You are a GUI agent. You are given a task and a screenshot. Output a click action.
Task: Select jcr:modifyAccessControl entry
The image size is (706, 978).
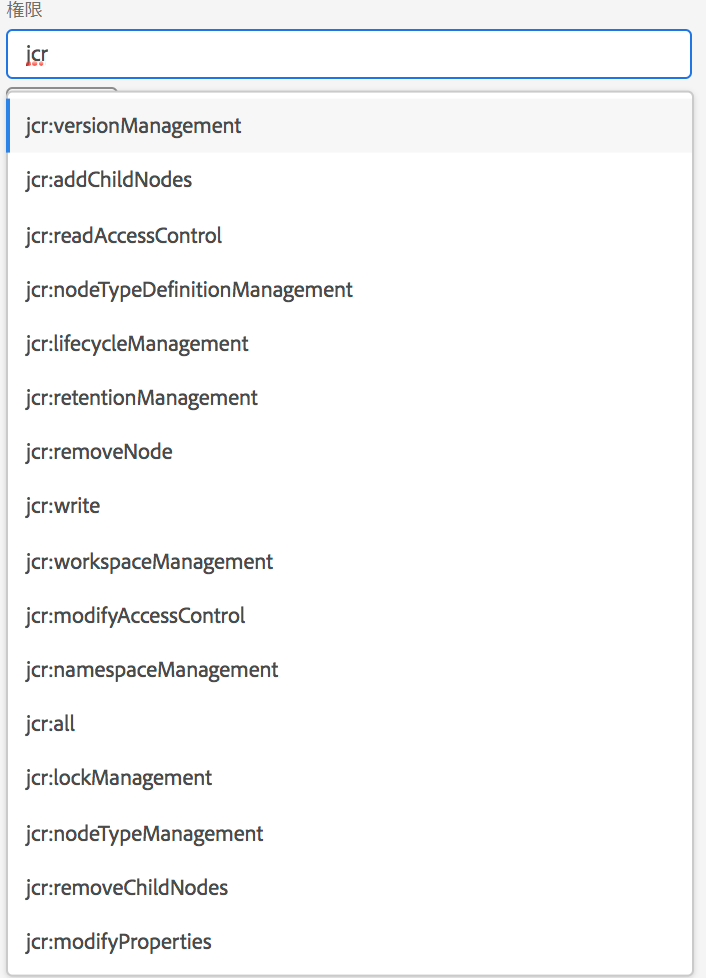tap(135, 616)
